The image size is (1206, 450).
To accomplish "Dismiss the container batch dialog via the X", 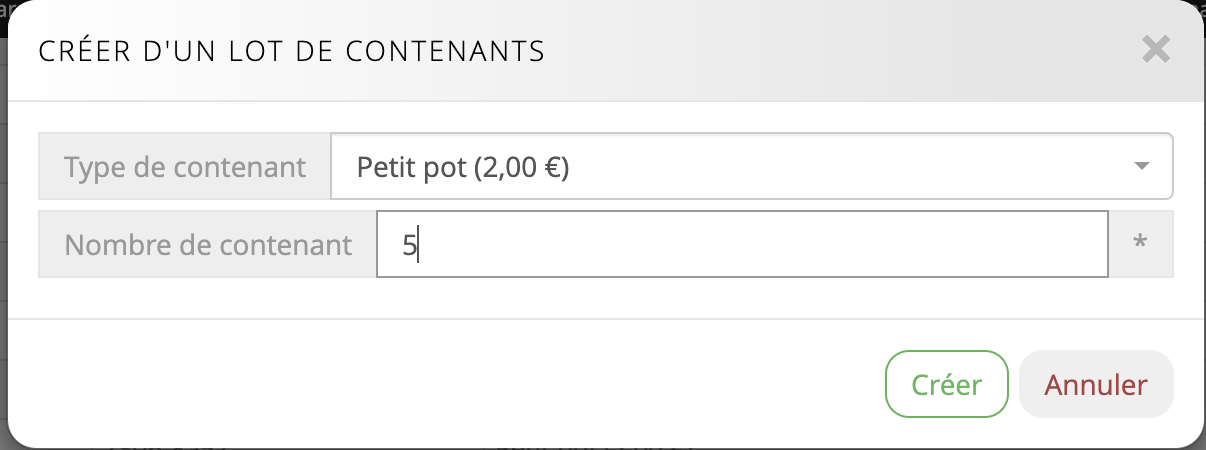I will 1155,50.
